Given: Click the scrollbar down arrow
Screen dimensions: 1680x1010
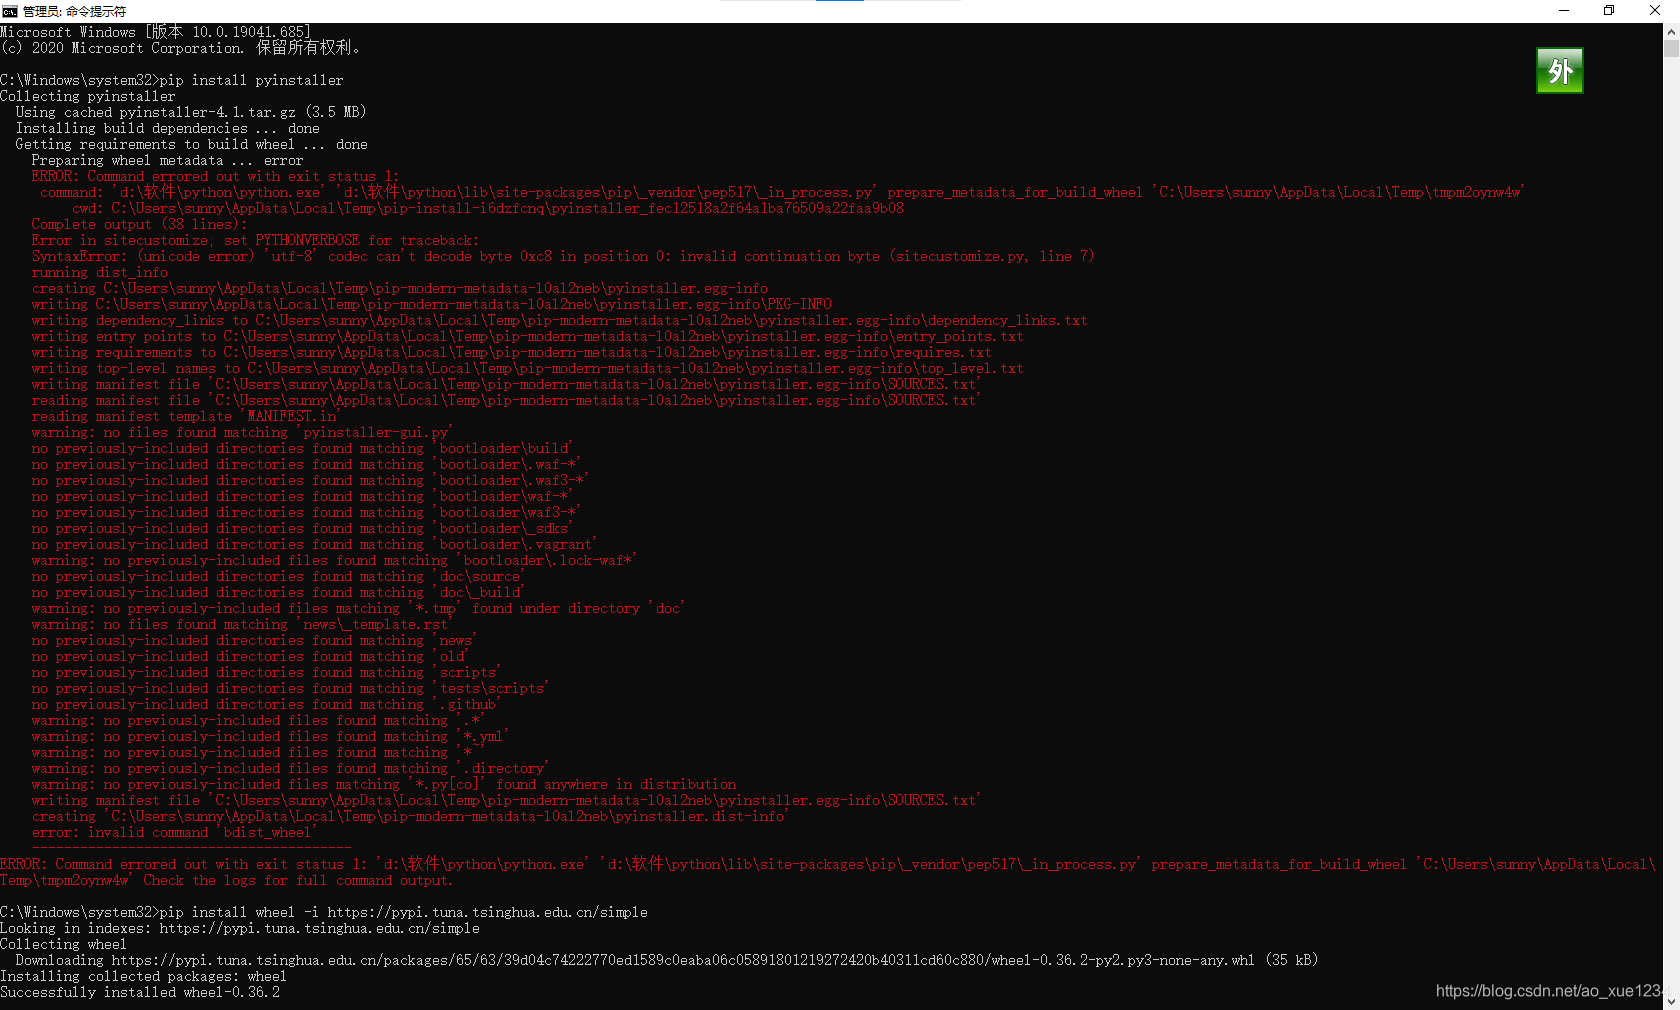Looking at the screenshot, I should click(x=1672, y=1001).
